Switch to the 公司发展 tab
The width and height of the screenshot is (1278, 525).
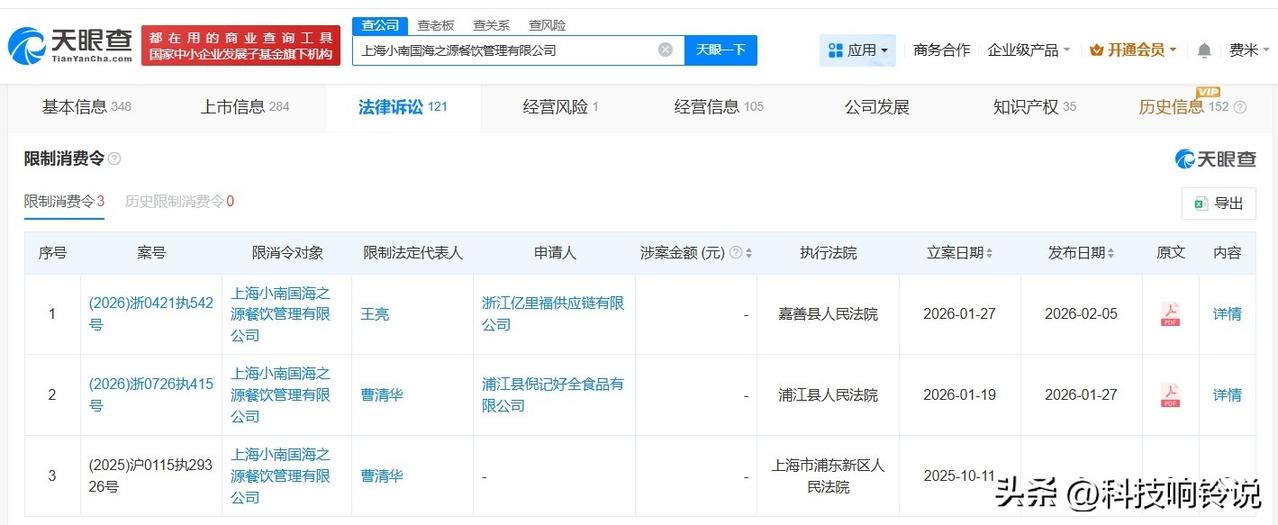tap(877, 107)
